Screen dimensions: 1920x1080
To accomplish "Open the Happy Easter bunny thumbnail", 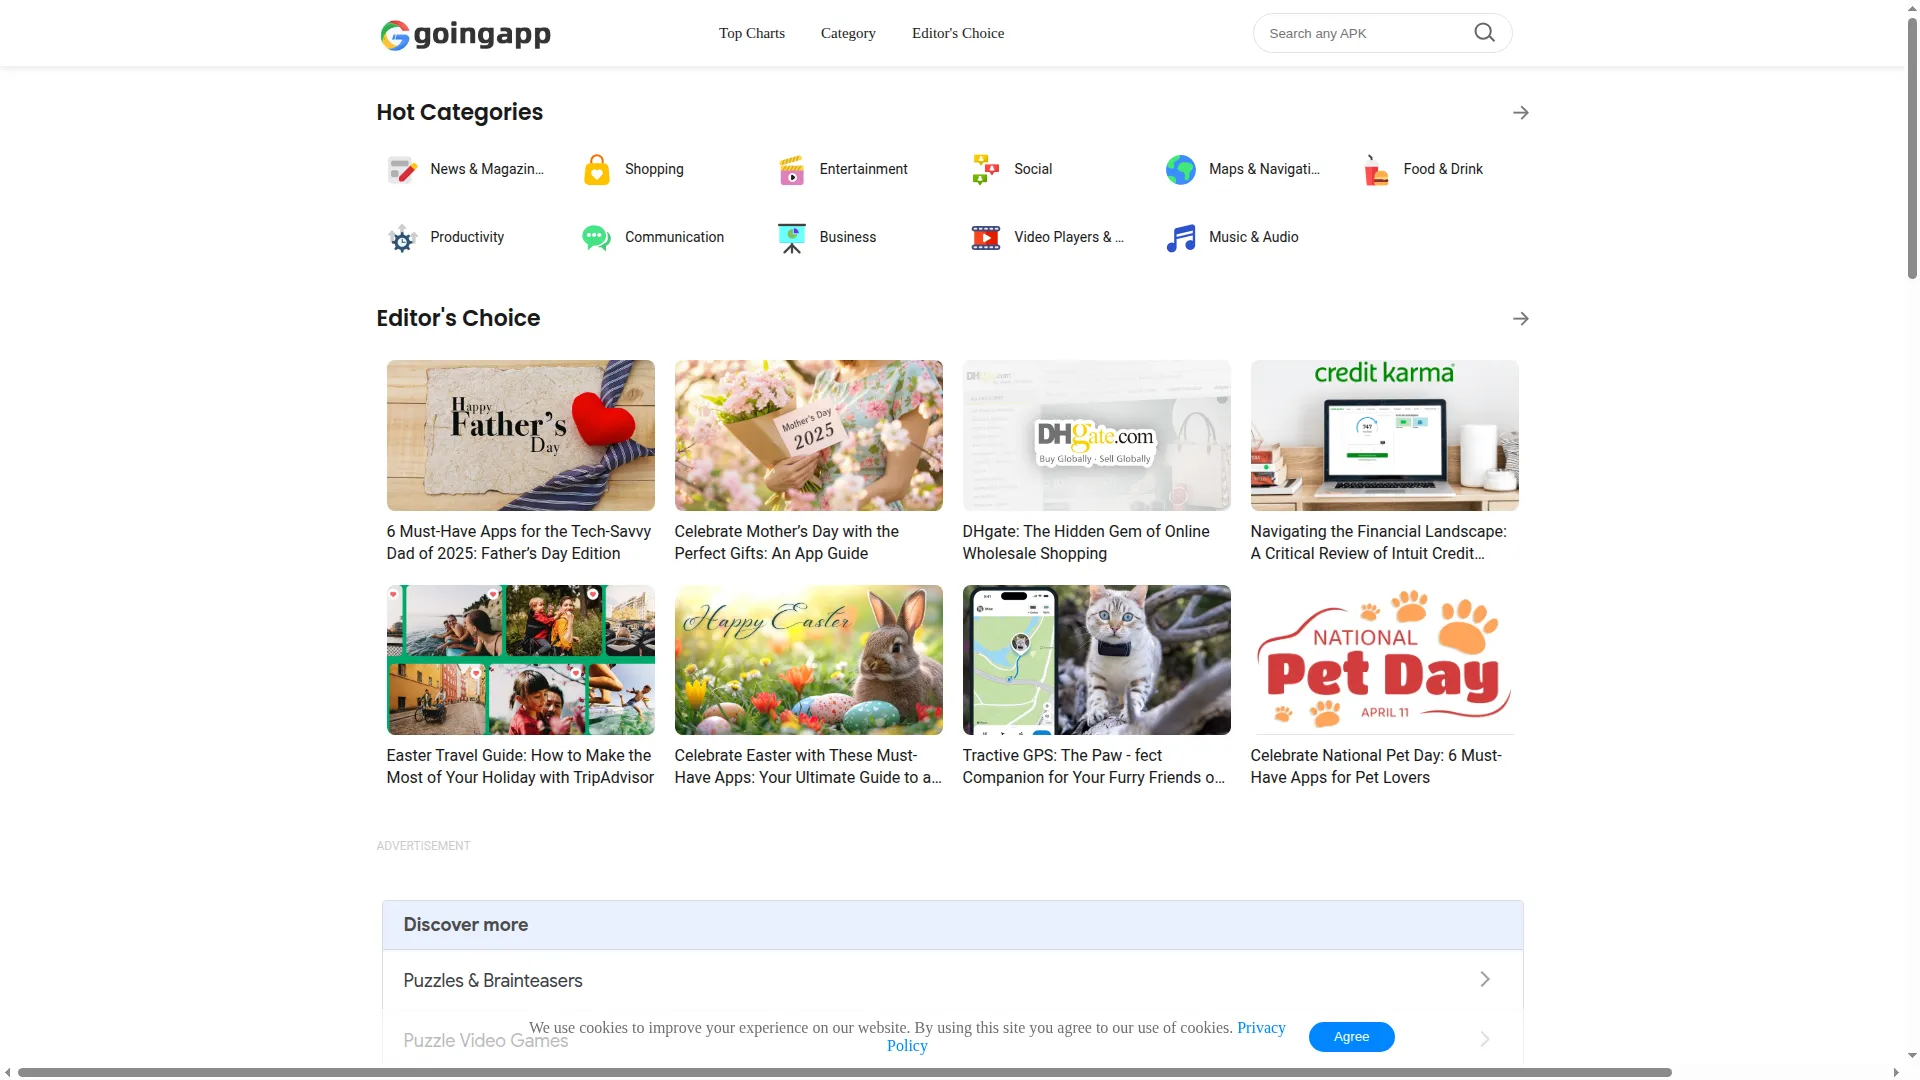I will click(x=809, y=660).
